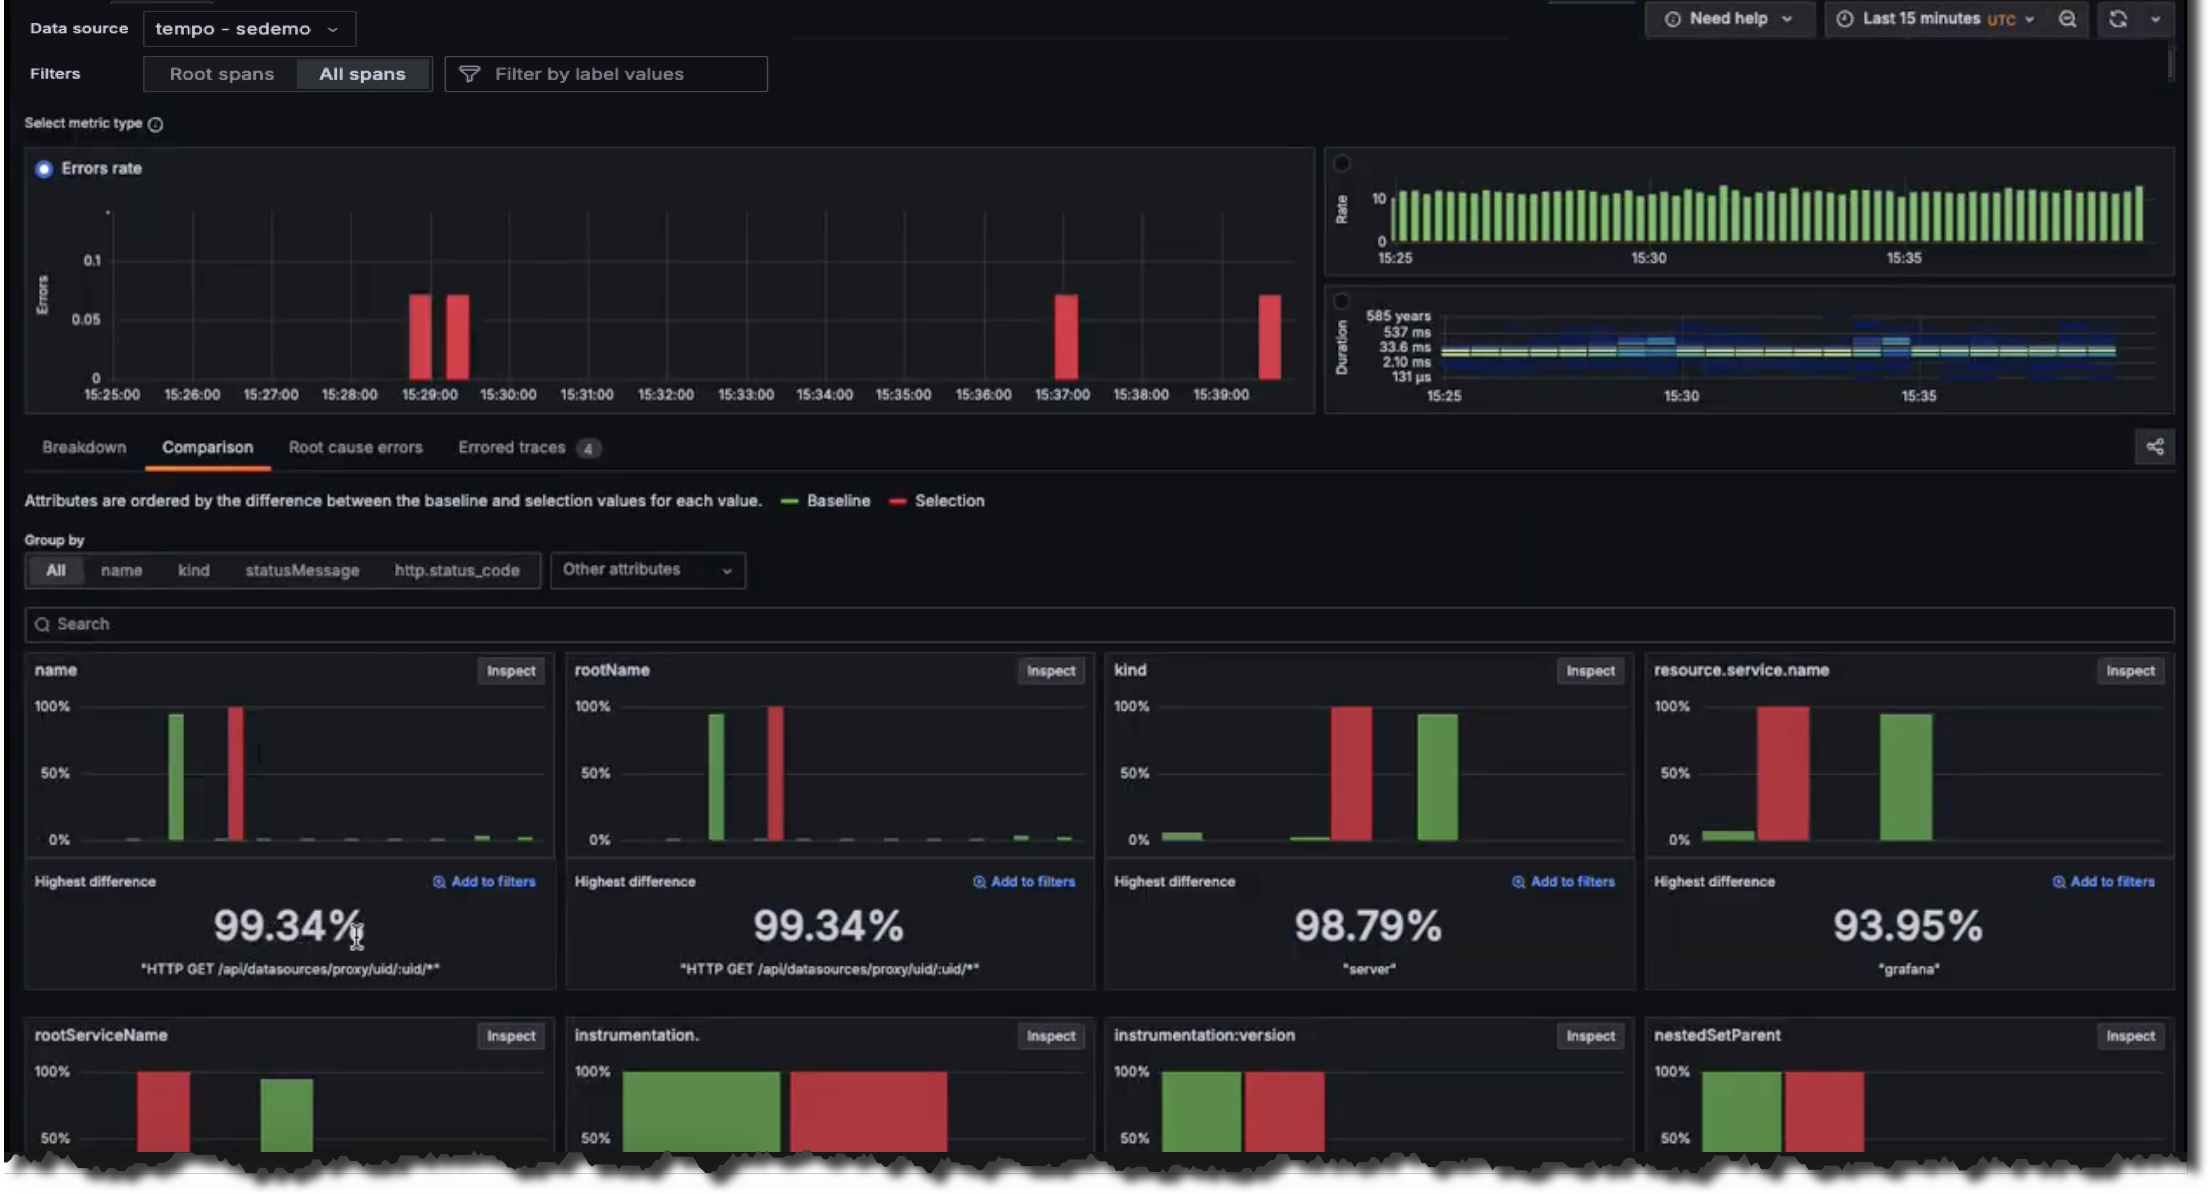Viewport: 2208px width, 1194px height.
Task: Select the Errors rate radio button
Action: pos(44,169)
